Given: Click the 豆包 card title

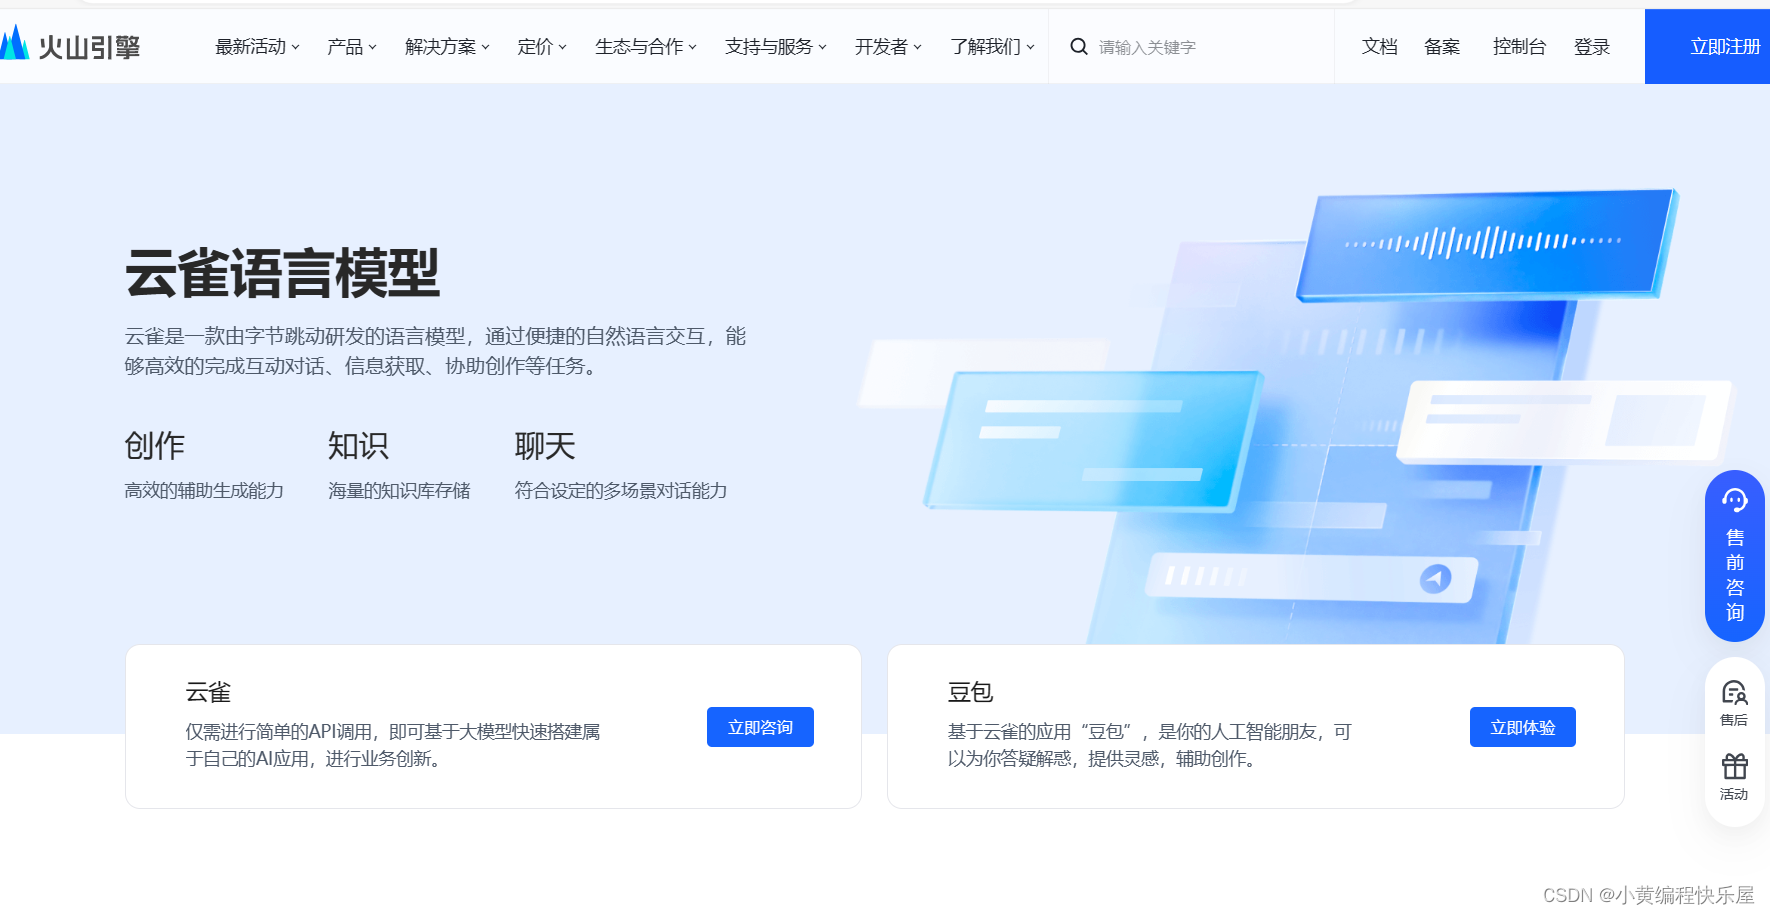Looking at the screenshot, I should pos(970,692).
